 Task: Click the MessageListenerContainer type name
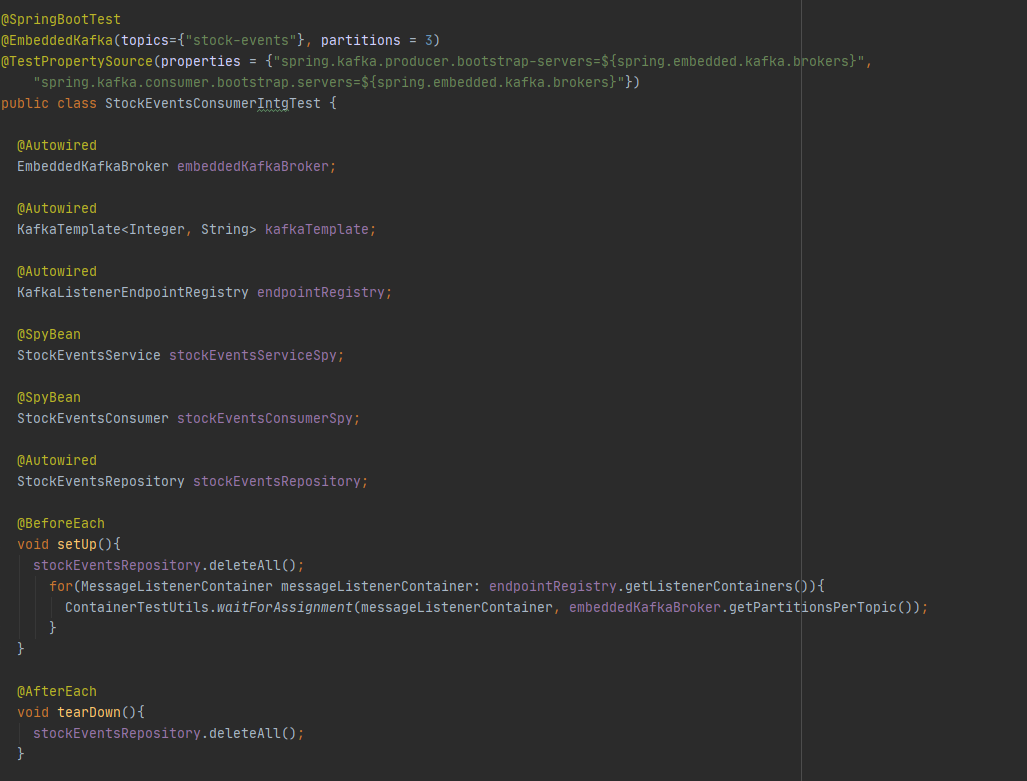pos(177,586)
